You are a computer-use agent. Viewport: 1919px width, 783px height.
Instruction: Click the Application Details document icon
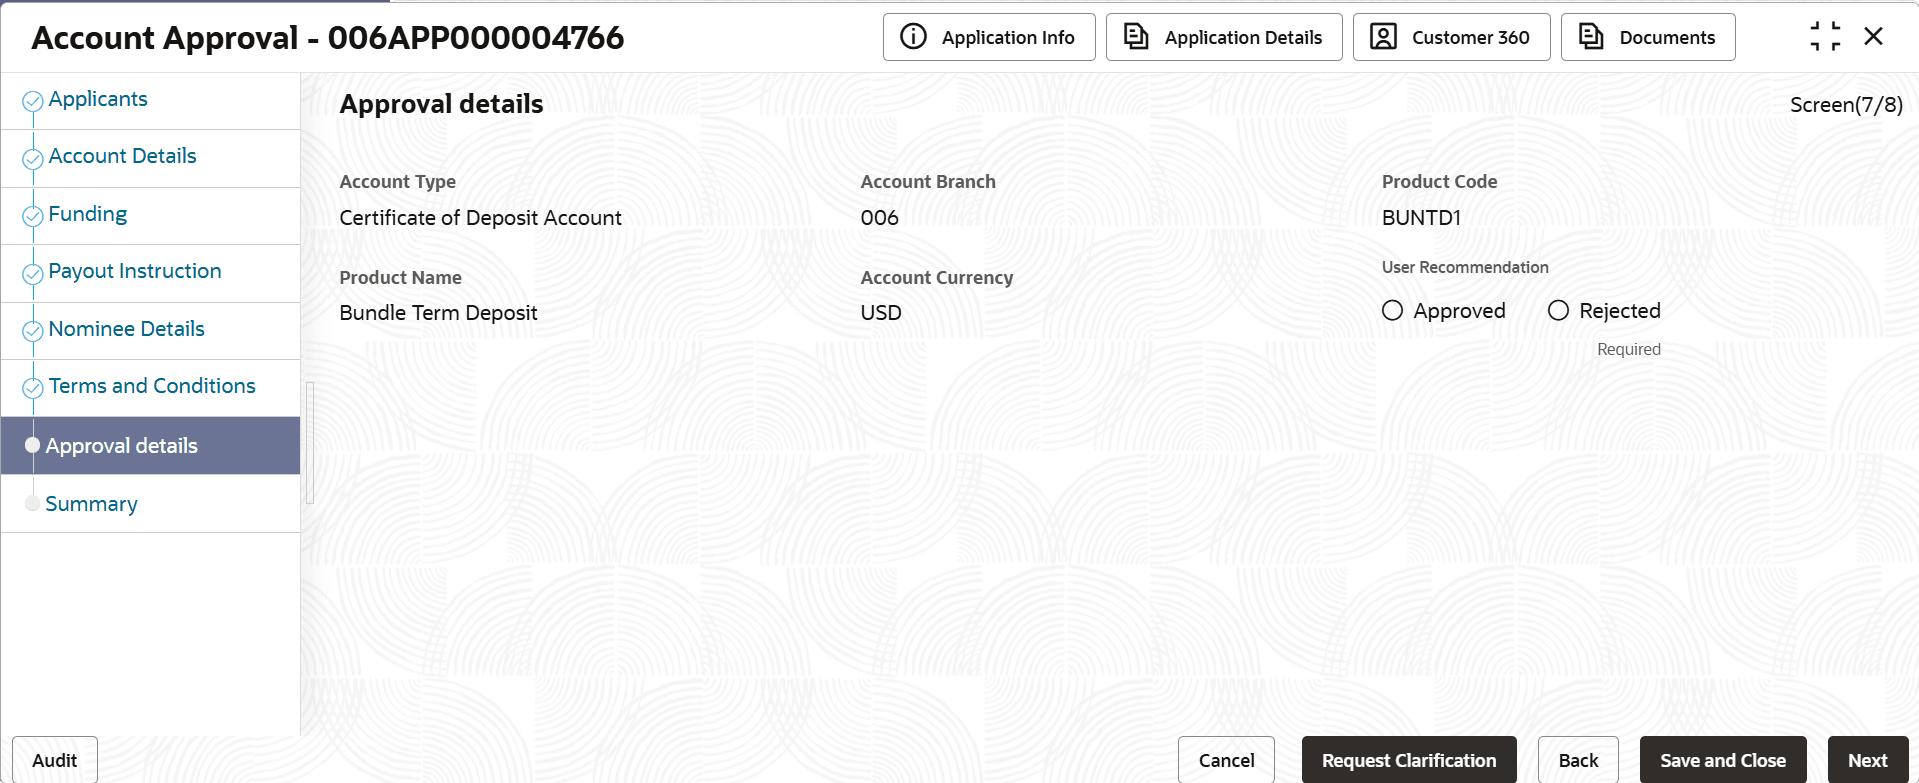1136,37
